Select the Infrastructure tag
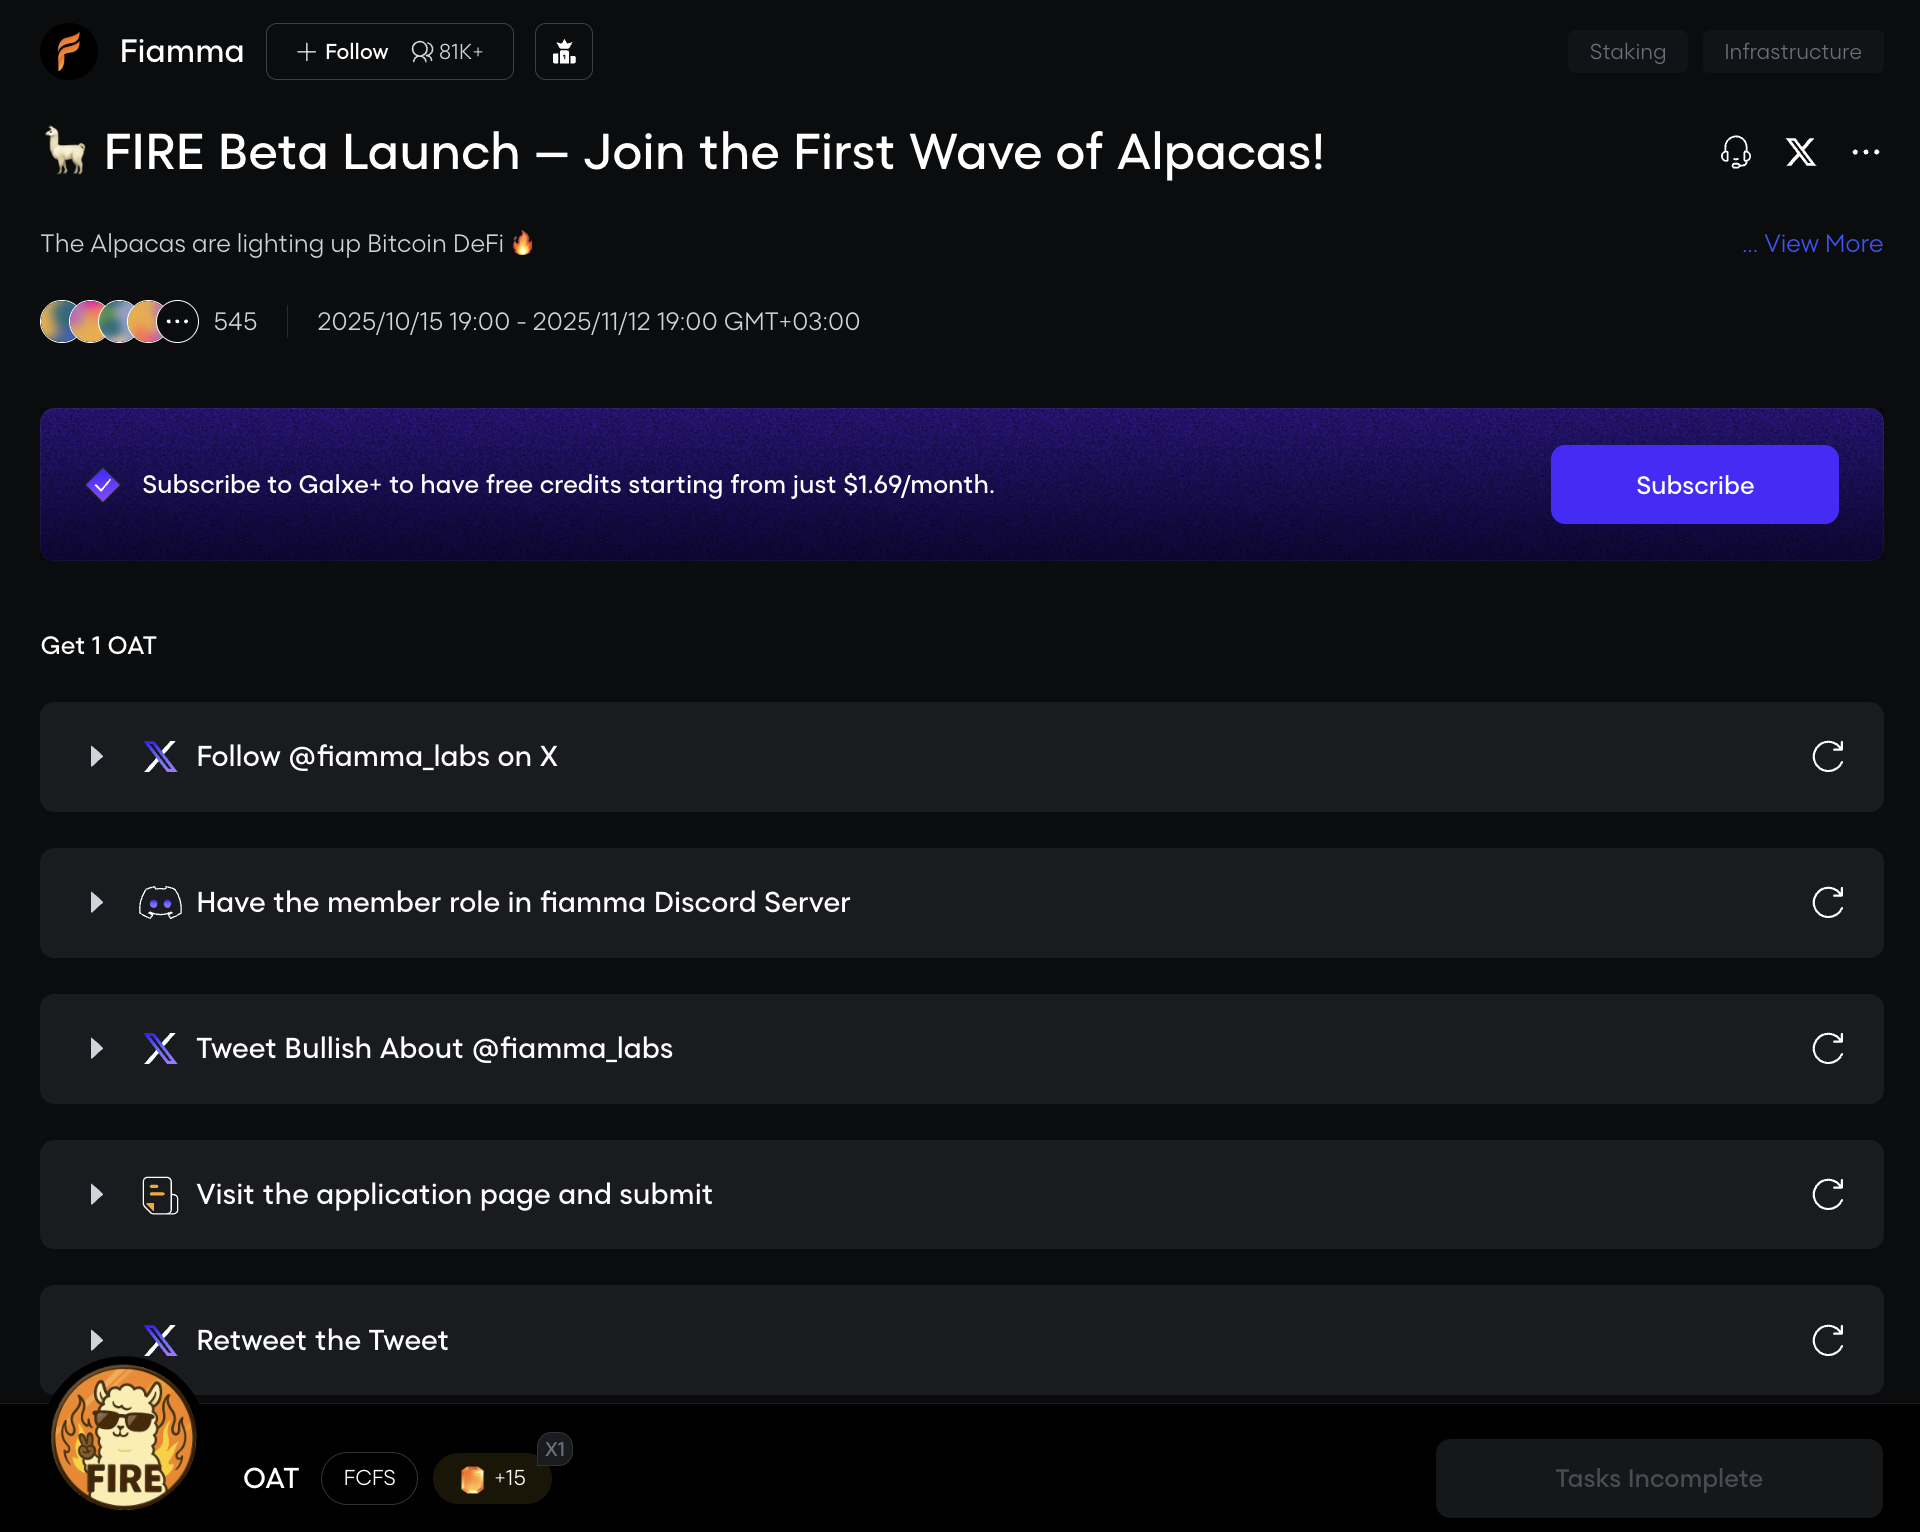The width and height of the screenshot is (1920, 1532). pyautogui.click(x=1792, y=51)
